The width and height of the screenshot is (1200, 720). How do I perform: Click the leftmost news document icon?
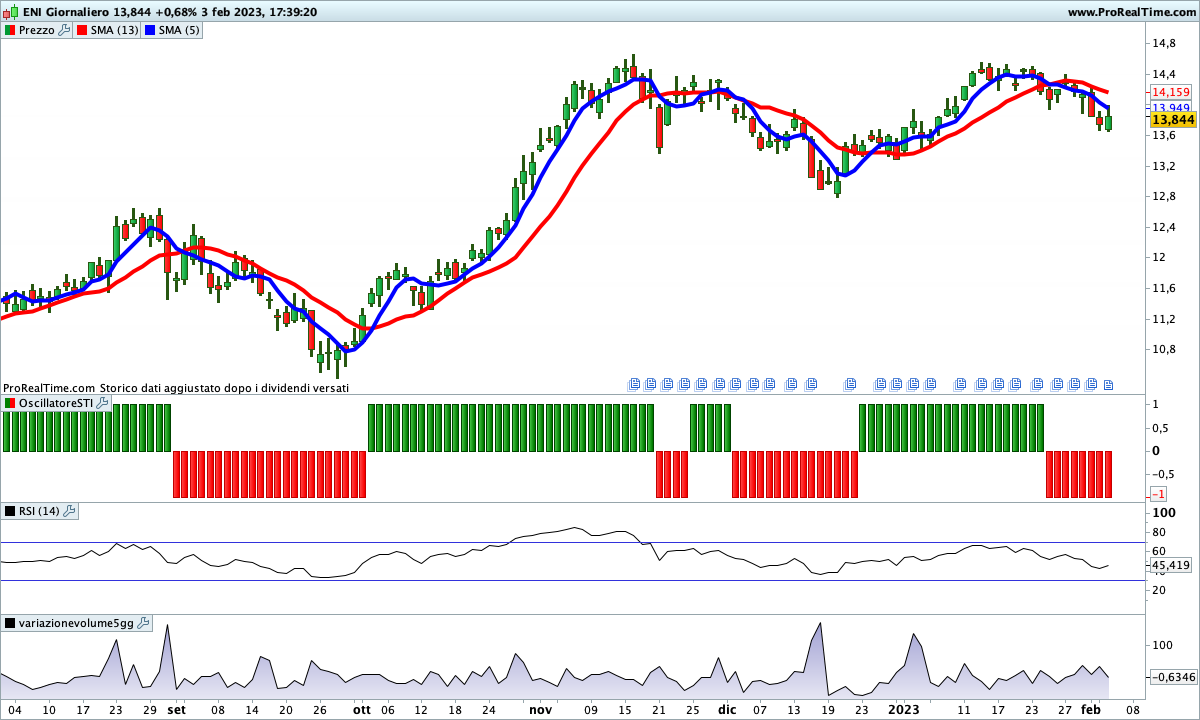pos(633,383)
